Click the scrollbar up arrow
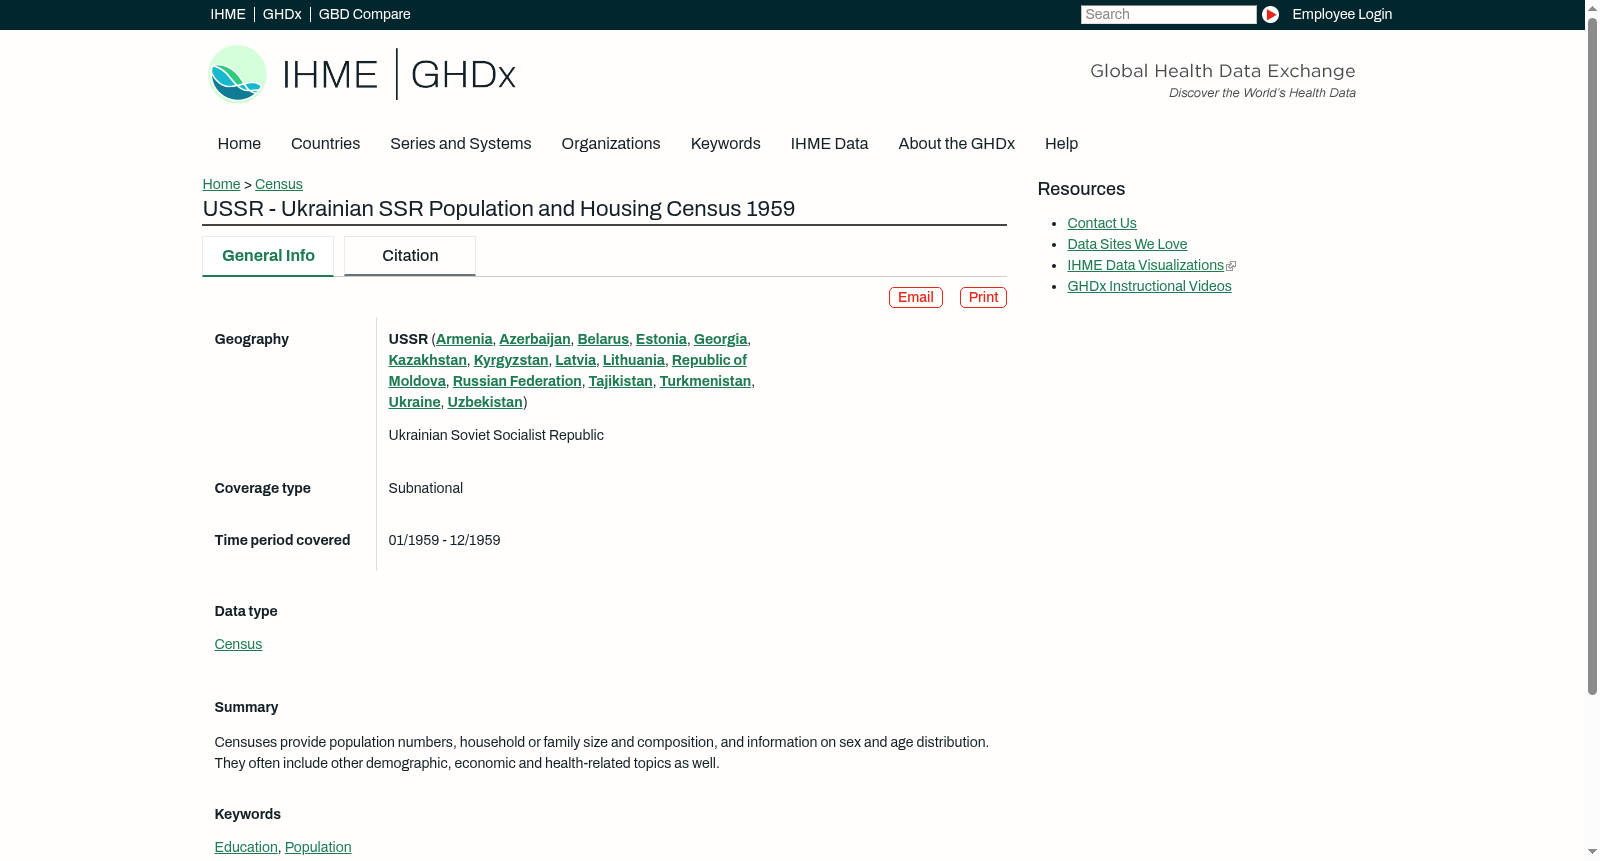Viewport: 1600px width, 861px height. pos(1592,7)
